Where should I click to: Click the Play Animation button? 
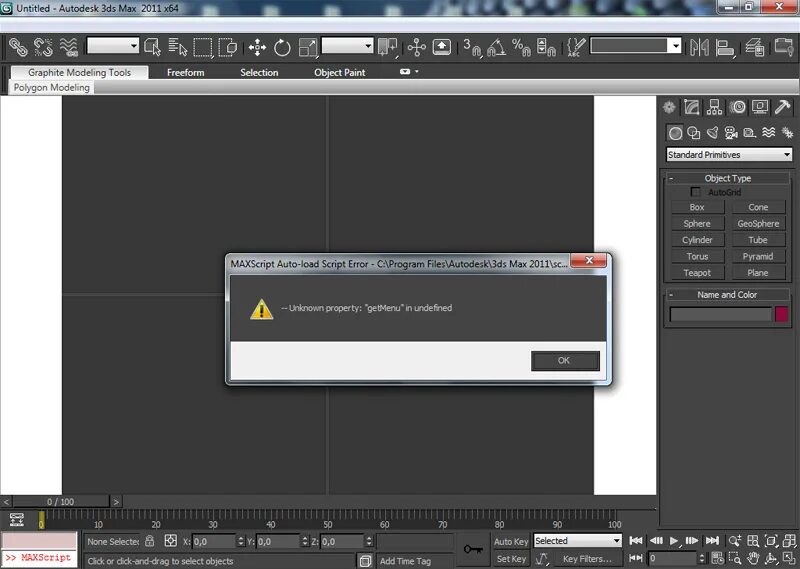point(673,540)
